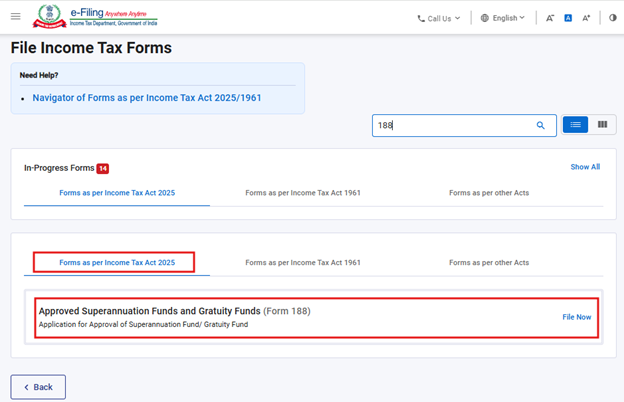624x402 pixels.
Task: Open Navigator of Forms help link
Action: [147, 98]
